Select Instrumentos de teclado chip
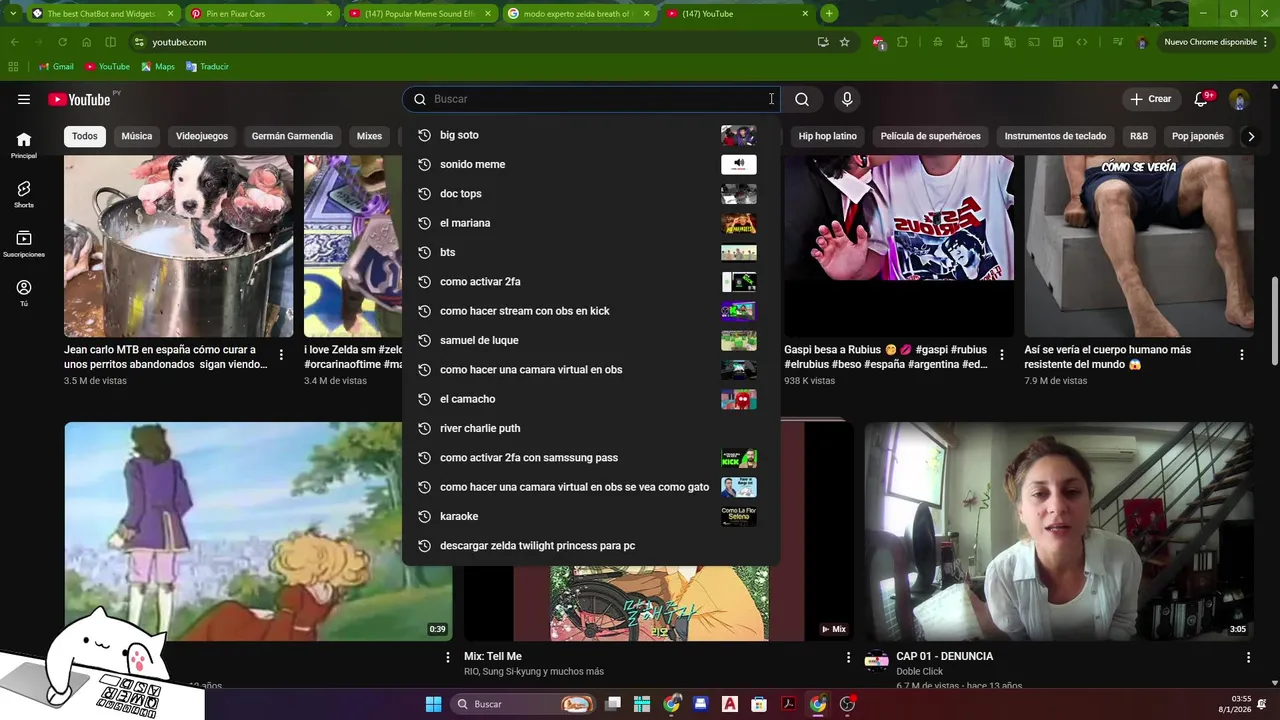 (1055, 136)
